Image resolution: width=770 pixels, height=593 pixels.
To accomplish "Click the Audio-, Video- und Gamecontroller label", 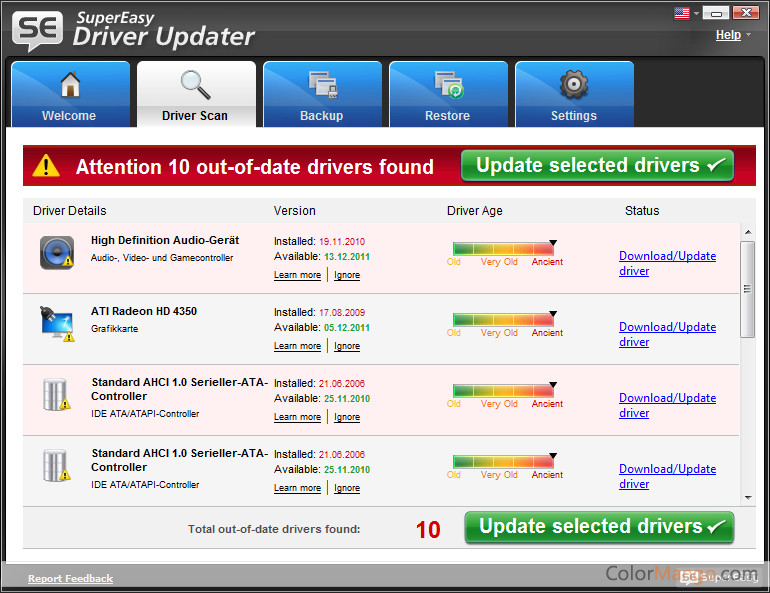I will coord(162,258).
